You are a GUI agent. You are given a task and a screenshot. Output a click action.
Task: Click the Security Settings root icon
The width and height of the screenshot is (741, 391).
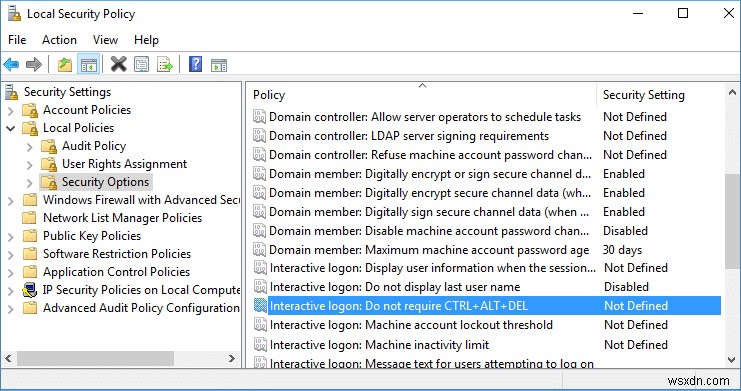(x=12, y=92)
